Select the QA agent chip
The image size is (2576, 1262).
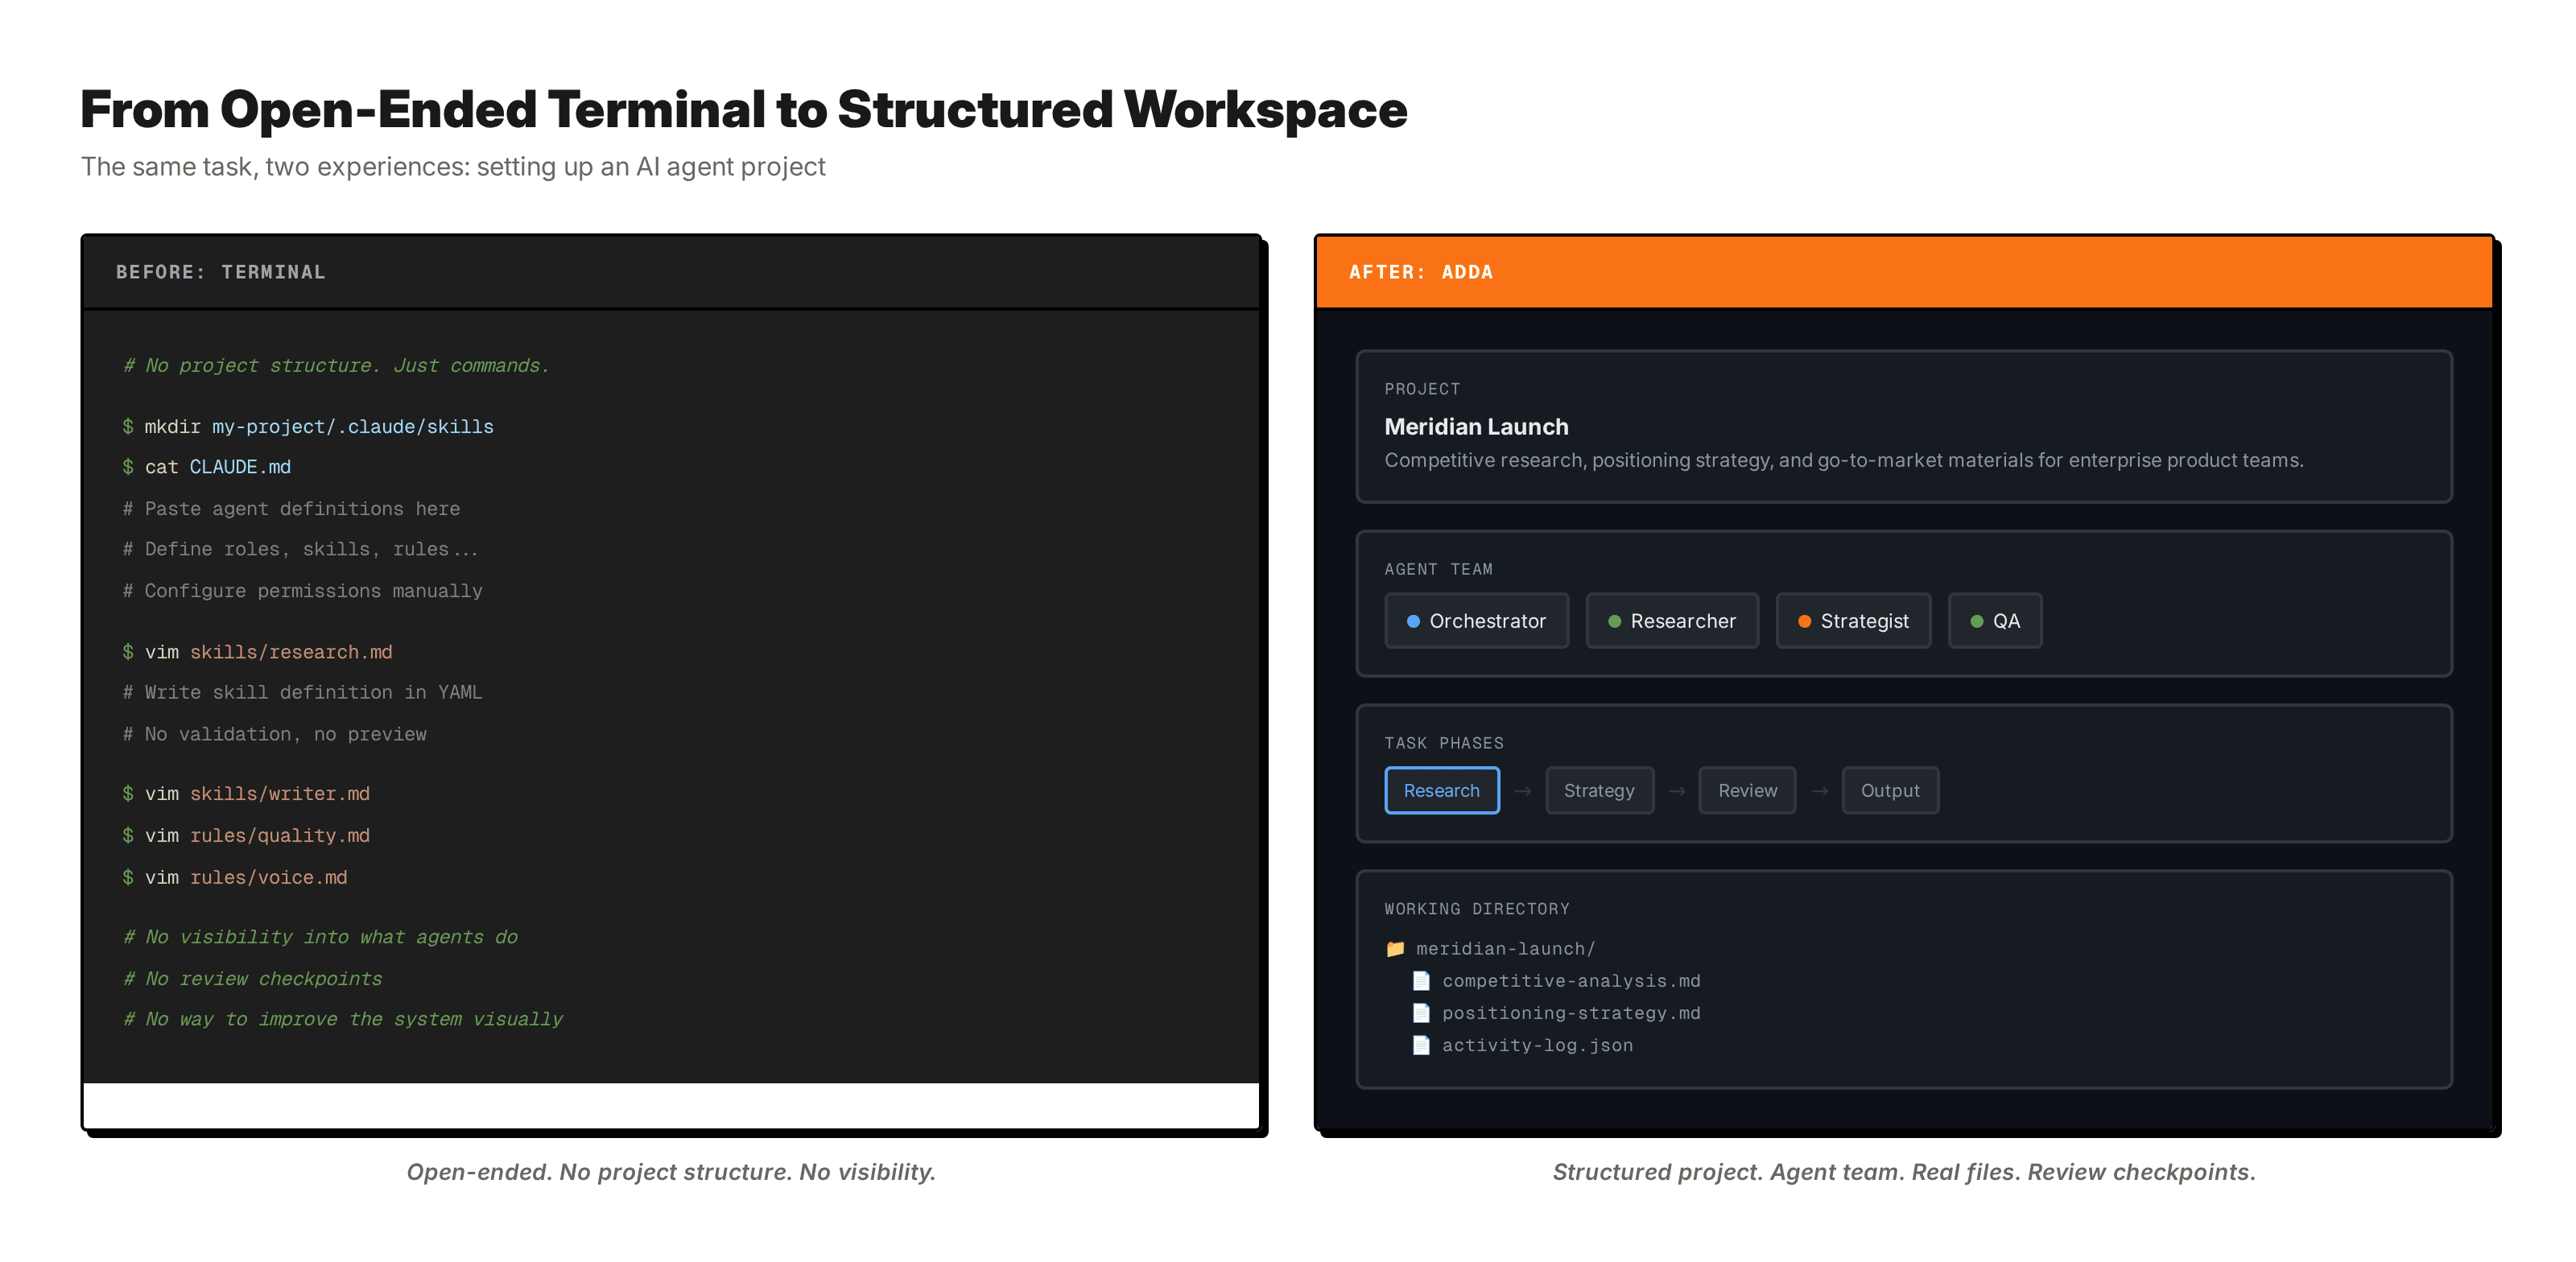1994,621
